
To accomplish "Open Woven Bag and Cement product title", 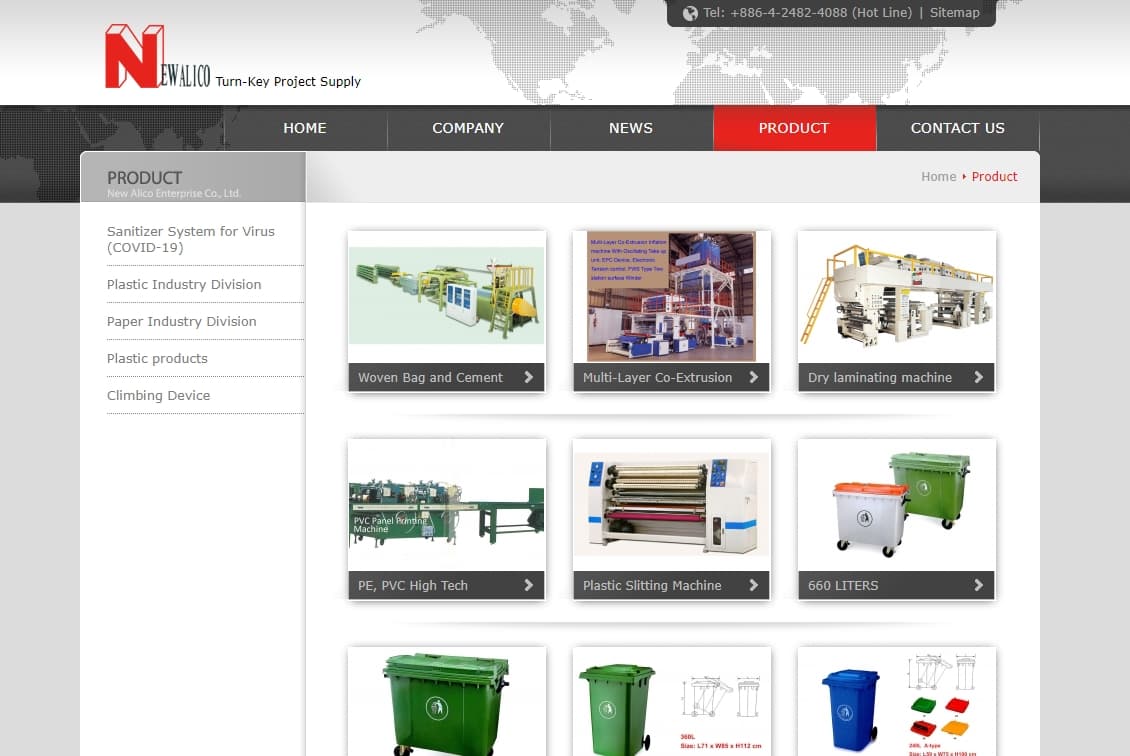I will [430, 377].
